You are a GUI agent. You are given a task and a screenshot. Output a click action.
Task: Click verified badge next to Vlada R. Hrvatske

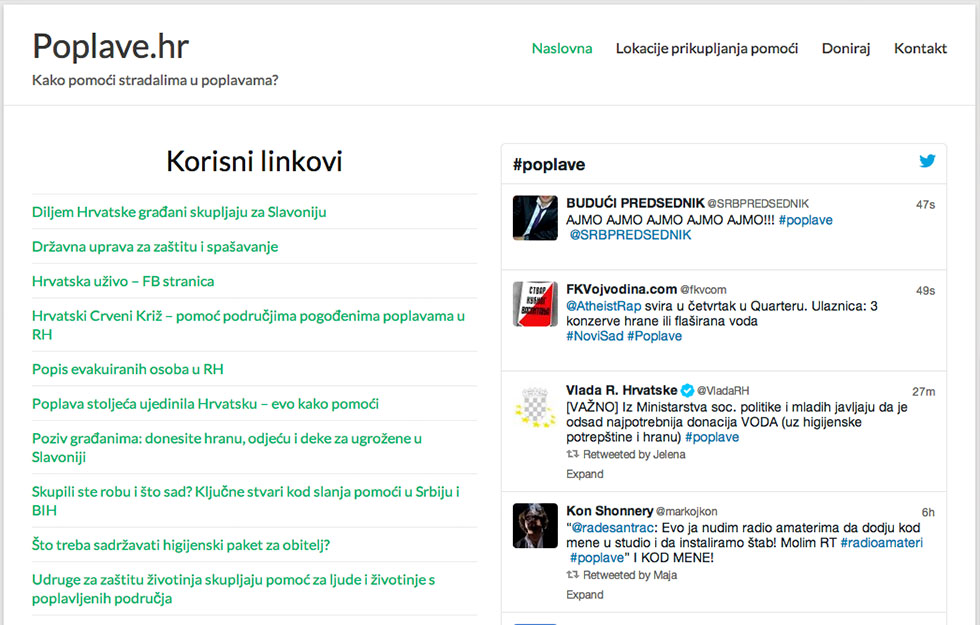[x=687, y=390]
